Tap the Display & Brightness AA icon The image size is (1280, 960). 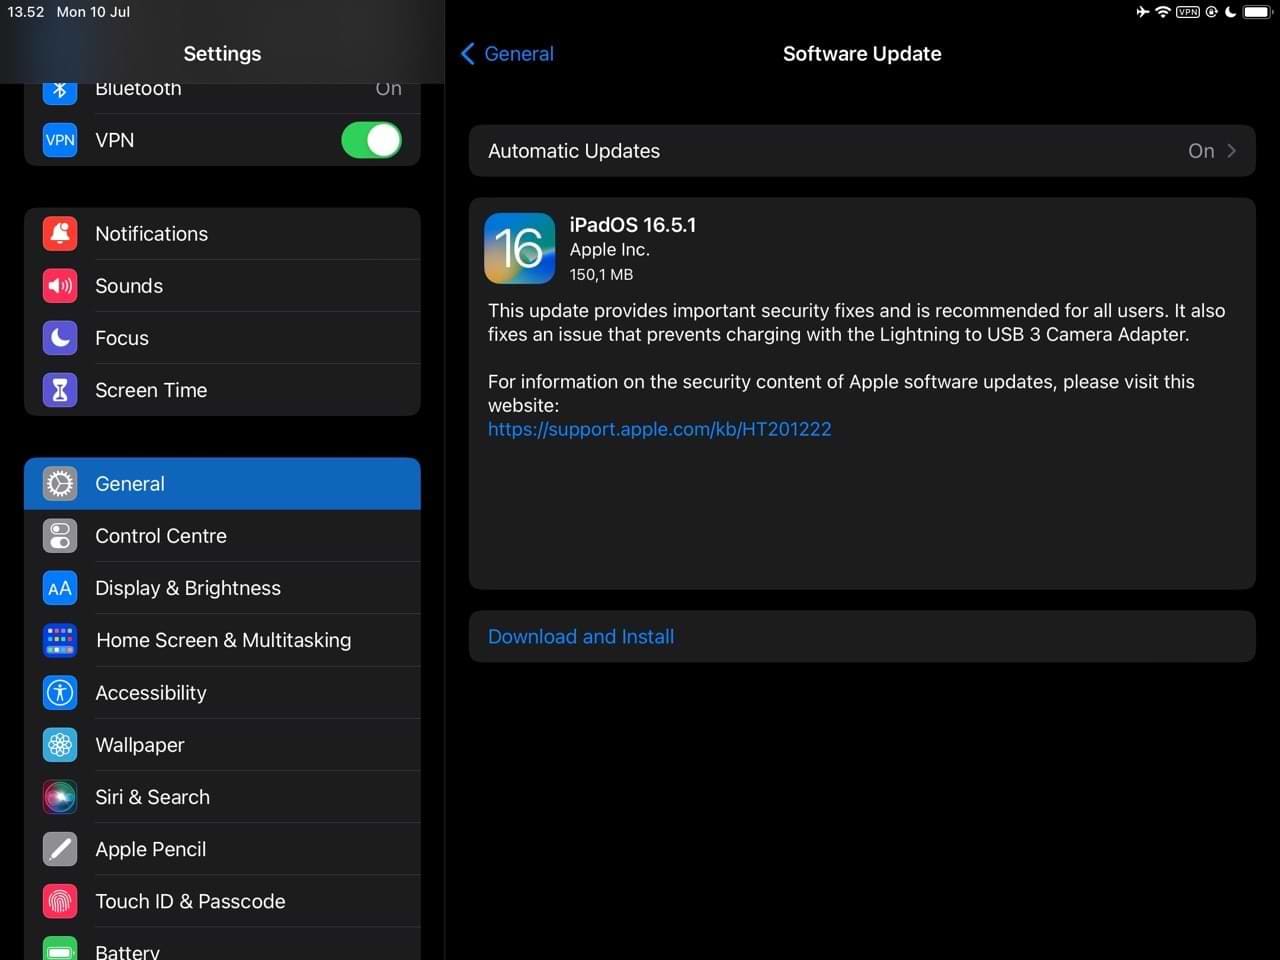[x=60, y=588]
